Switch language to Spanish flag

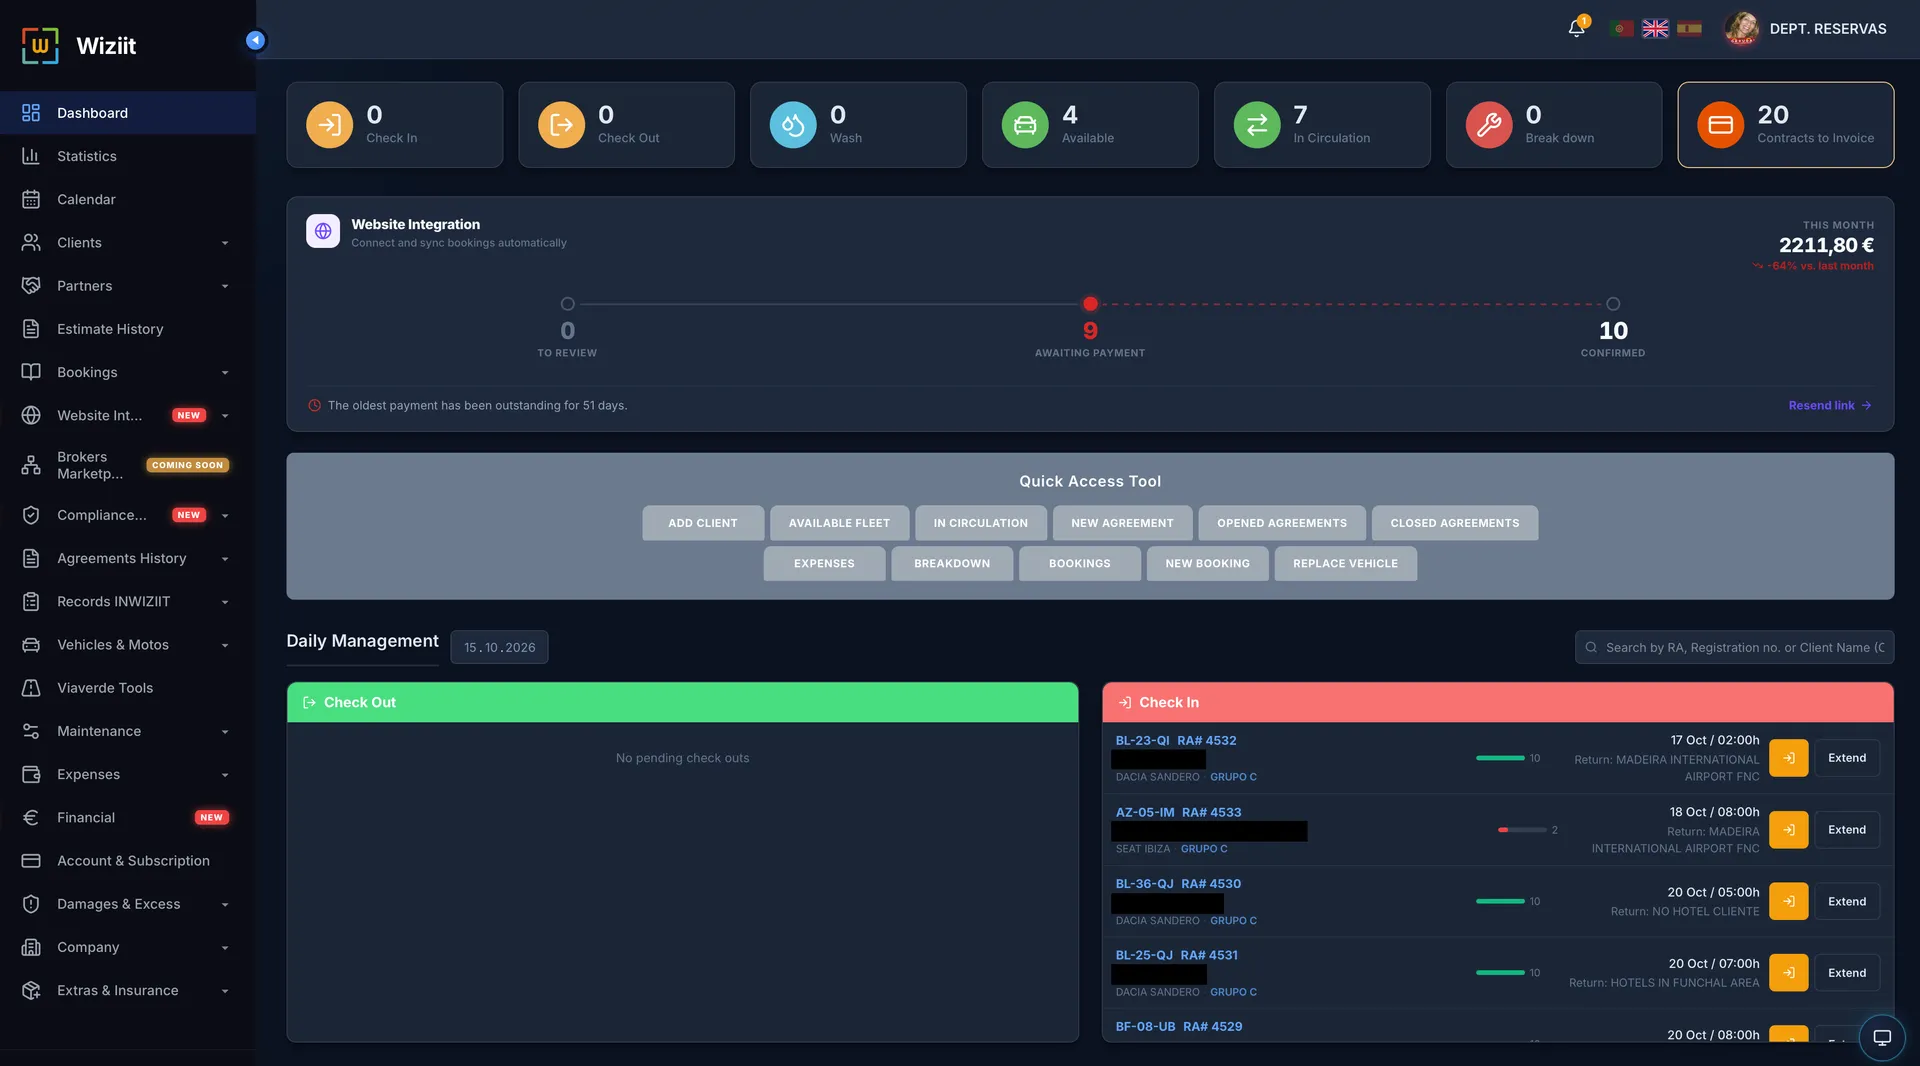[1689, 28]
